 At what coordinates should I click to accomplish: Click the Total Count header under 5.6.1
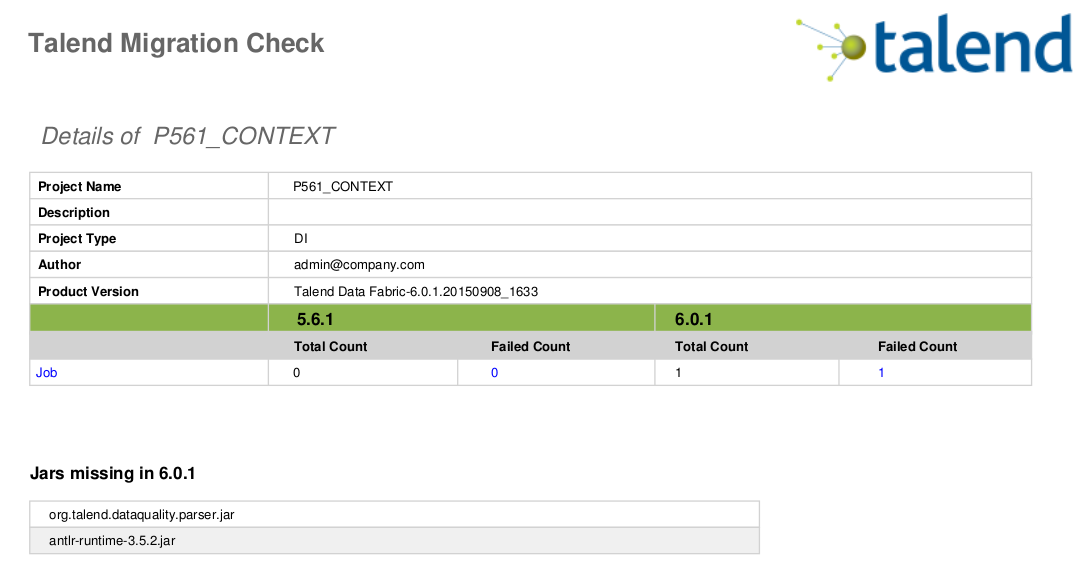(x=331, y=346)
